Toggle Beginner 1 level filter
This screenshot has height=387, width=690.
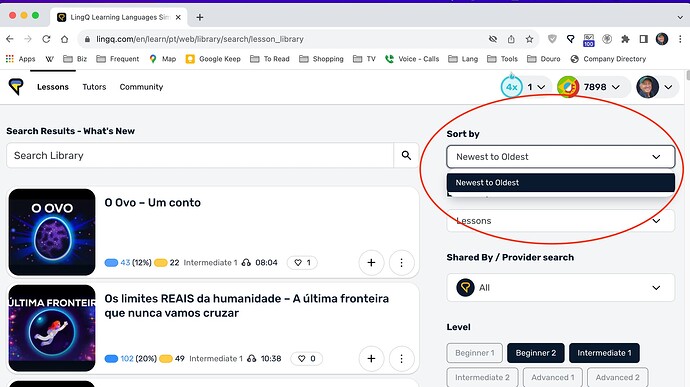pyautogui.click(x=474, y=353)
